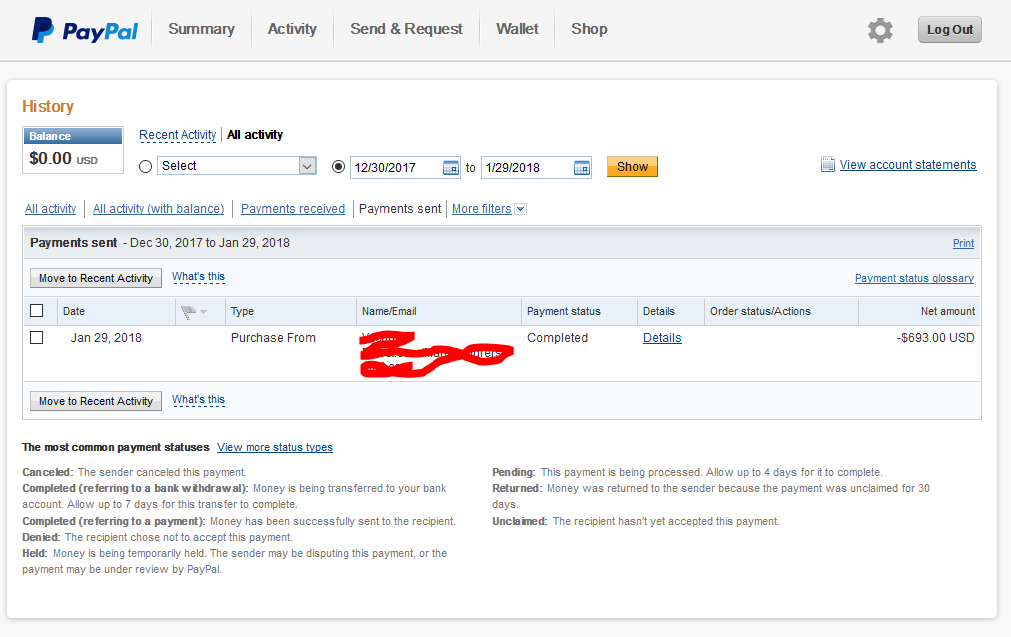The height and width of the screenshot is (637, 1011).
Task: Open the start date calendar picker
Action: coord(451,168)
